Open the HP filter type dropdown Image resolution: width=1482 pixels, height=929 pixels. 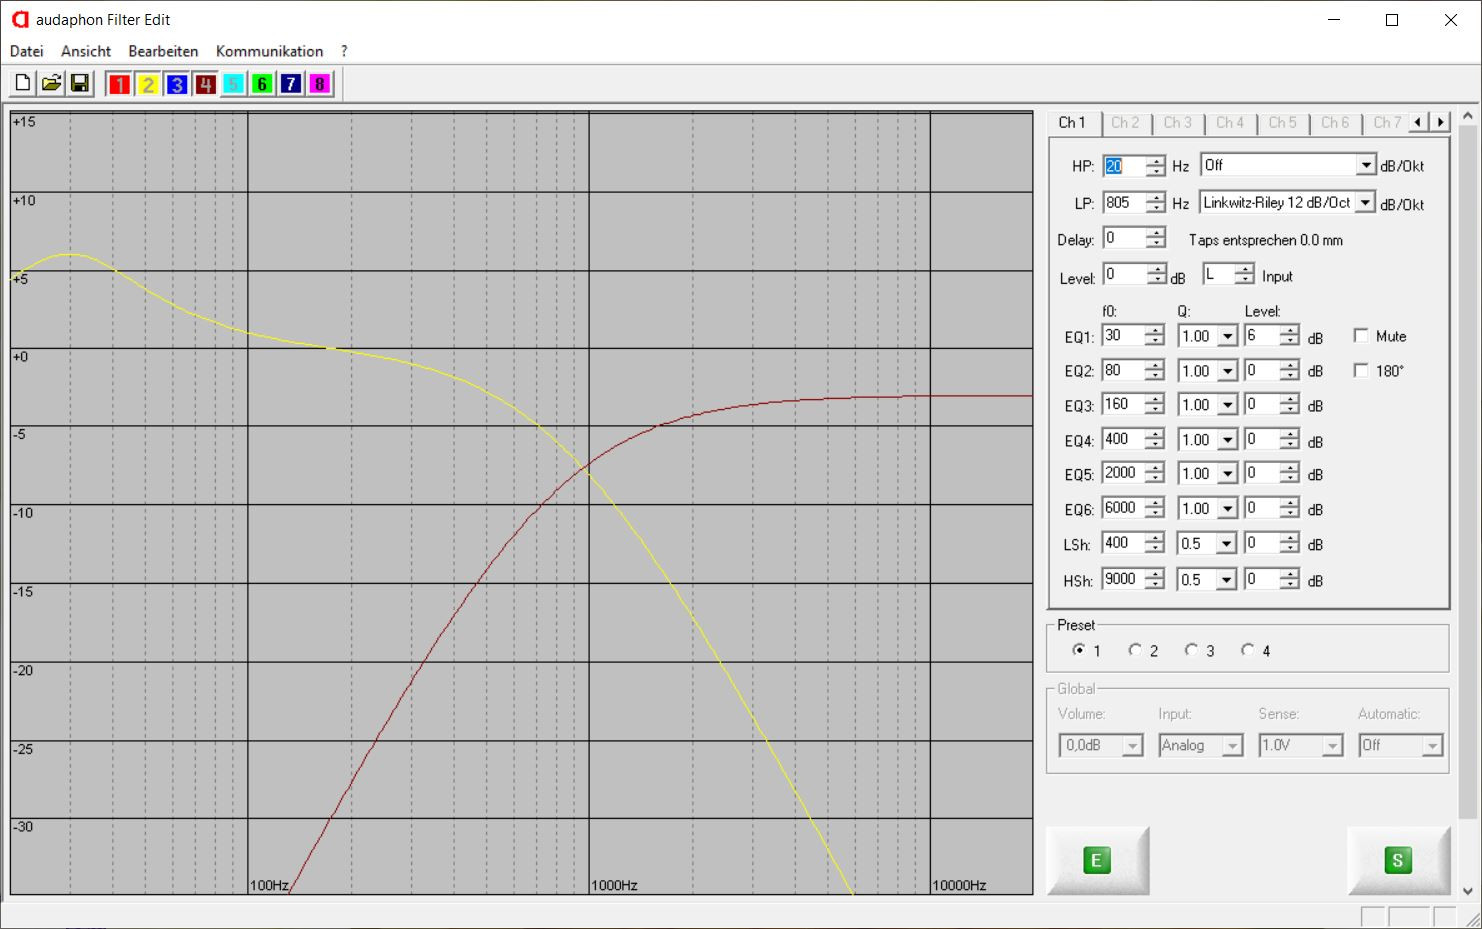click(x=1366, y=166)
